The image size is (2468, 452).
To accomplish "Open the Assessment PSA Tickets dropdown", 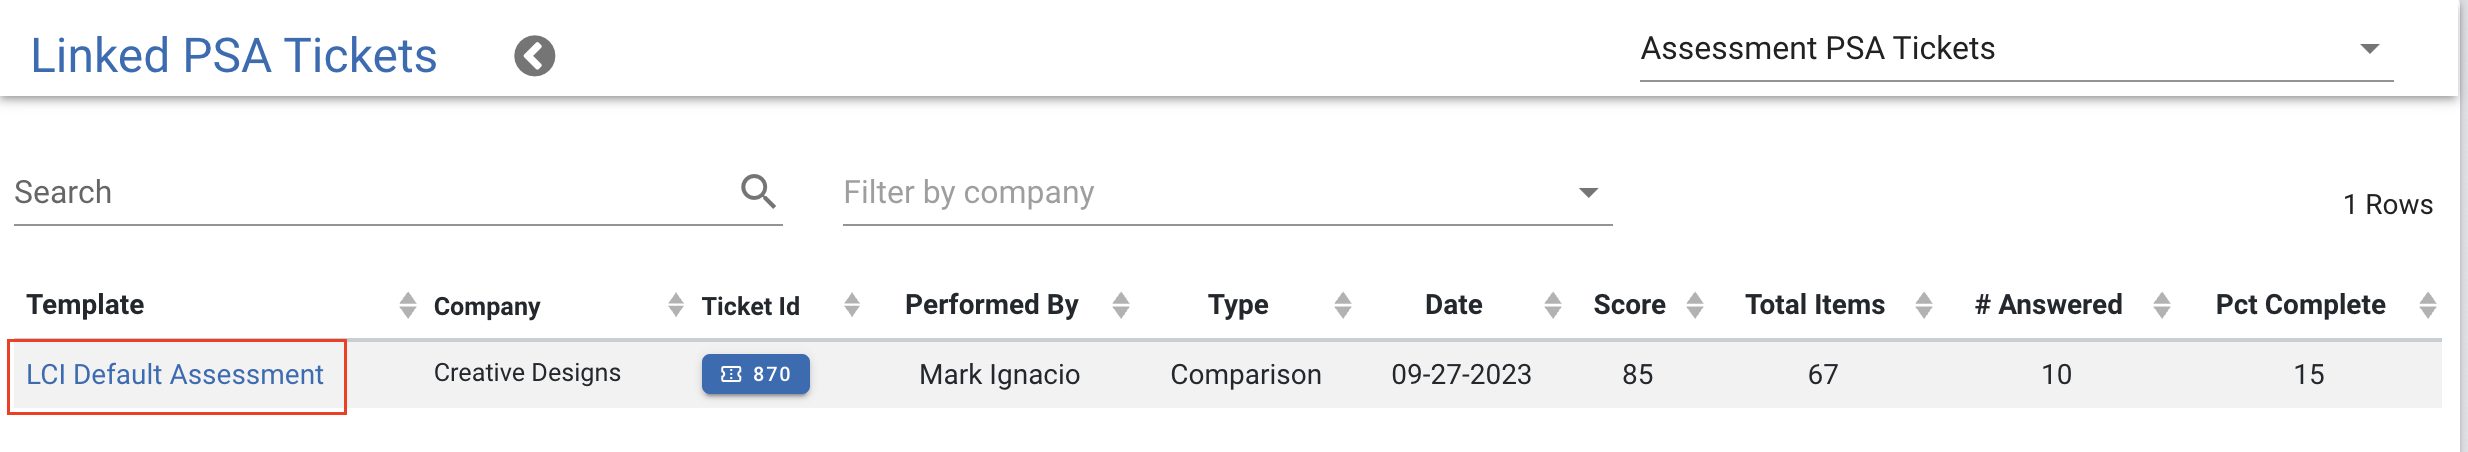I will click(x=2017, y=50).
